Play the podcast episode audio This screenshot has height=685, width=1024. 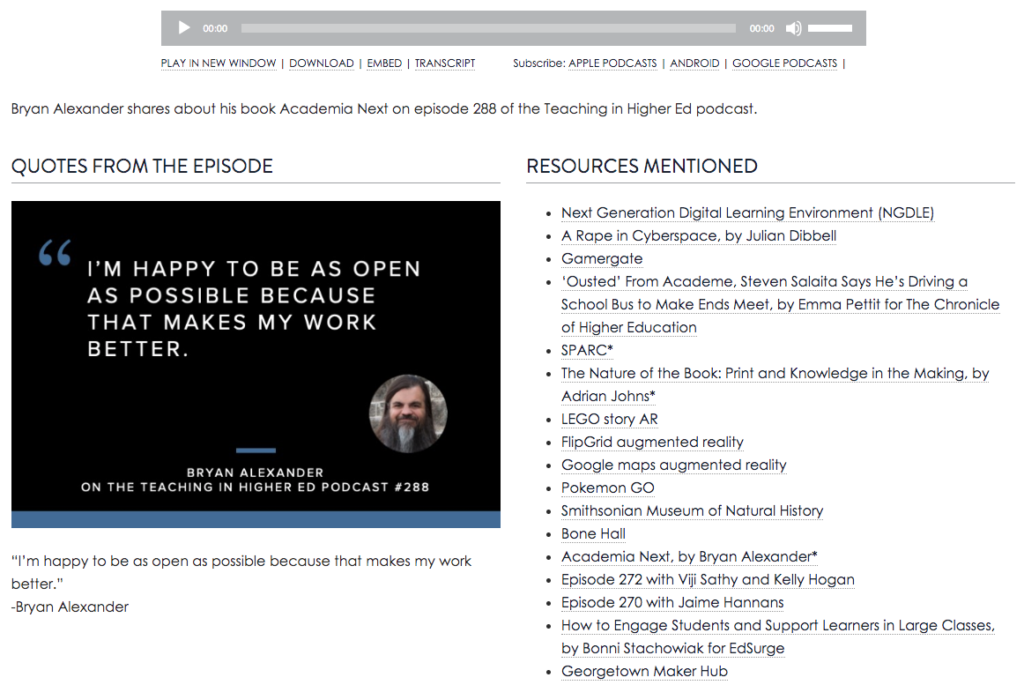pos(184,28)
